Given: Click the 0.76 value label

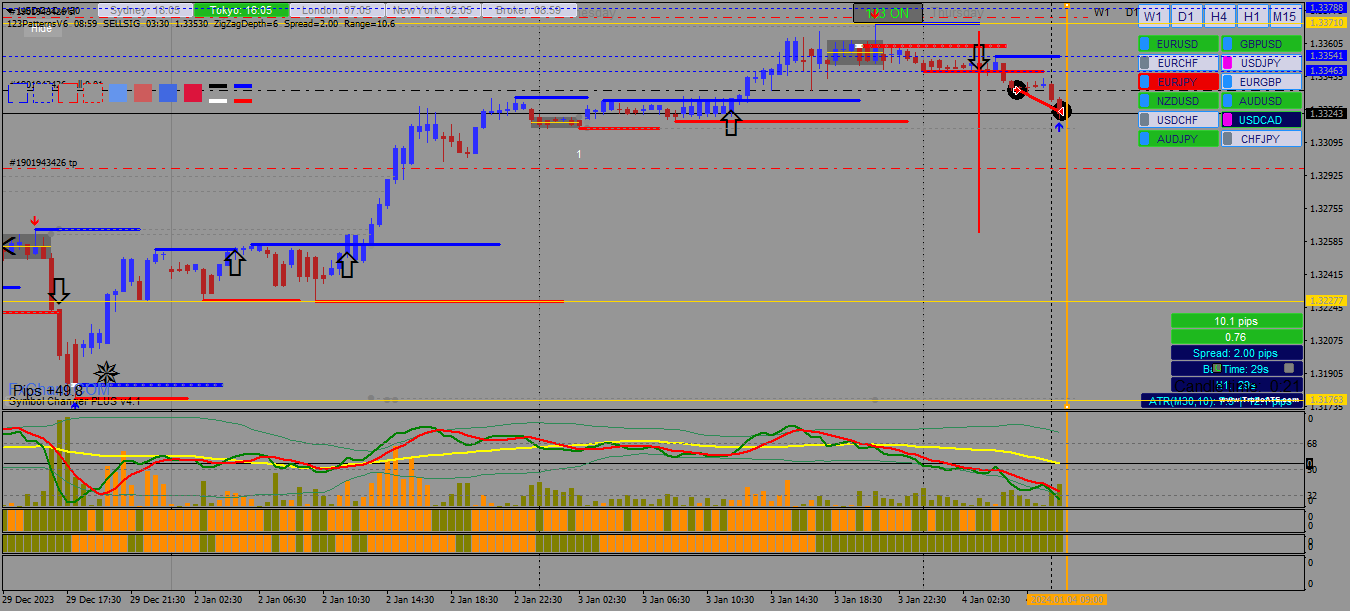Looking at the screenshot, I should point(1237,337).
